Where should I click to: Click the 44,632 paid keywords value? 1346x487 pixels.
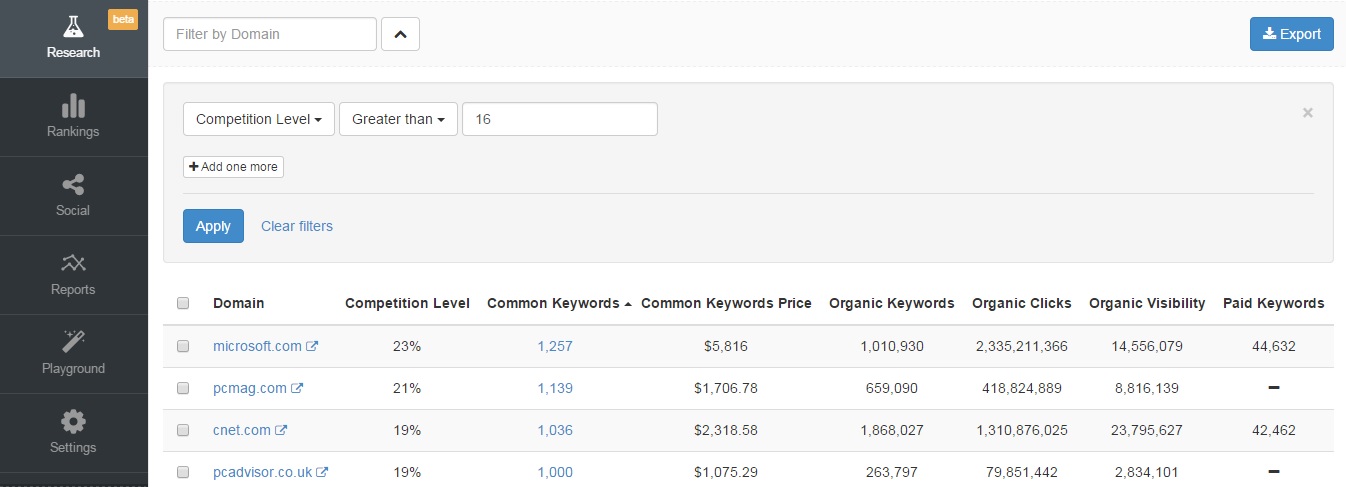1273,346
